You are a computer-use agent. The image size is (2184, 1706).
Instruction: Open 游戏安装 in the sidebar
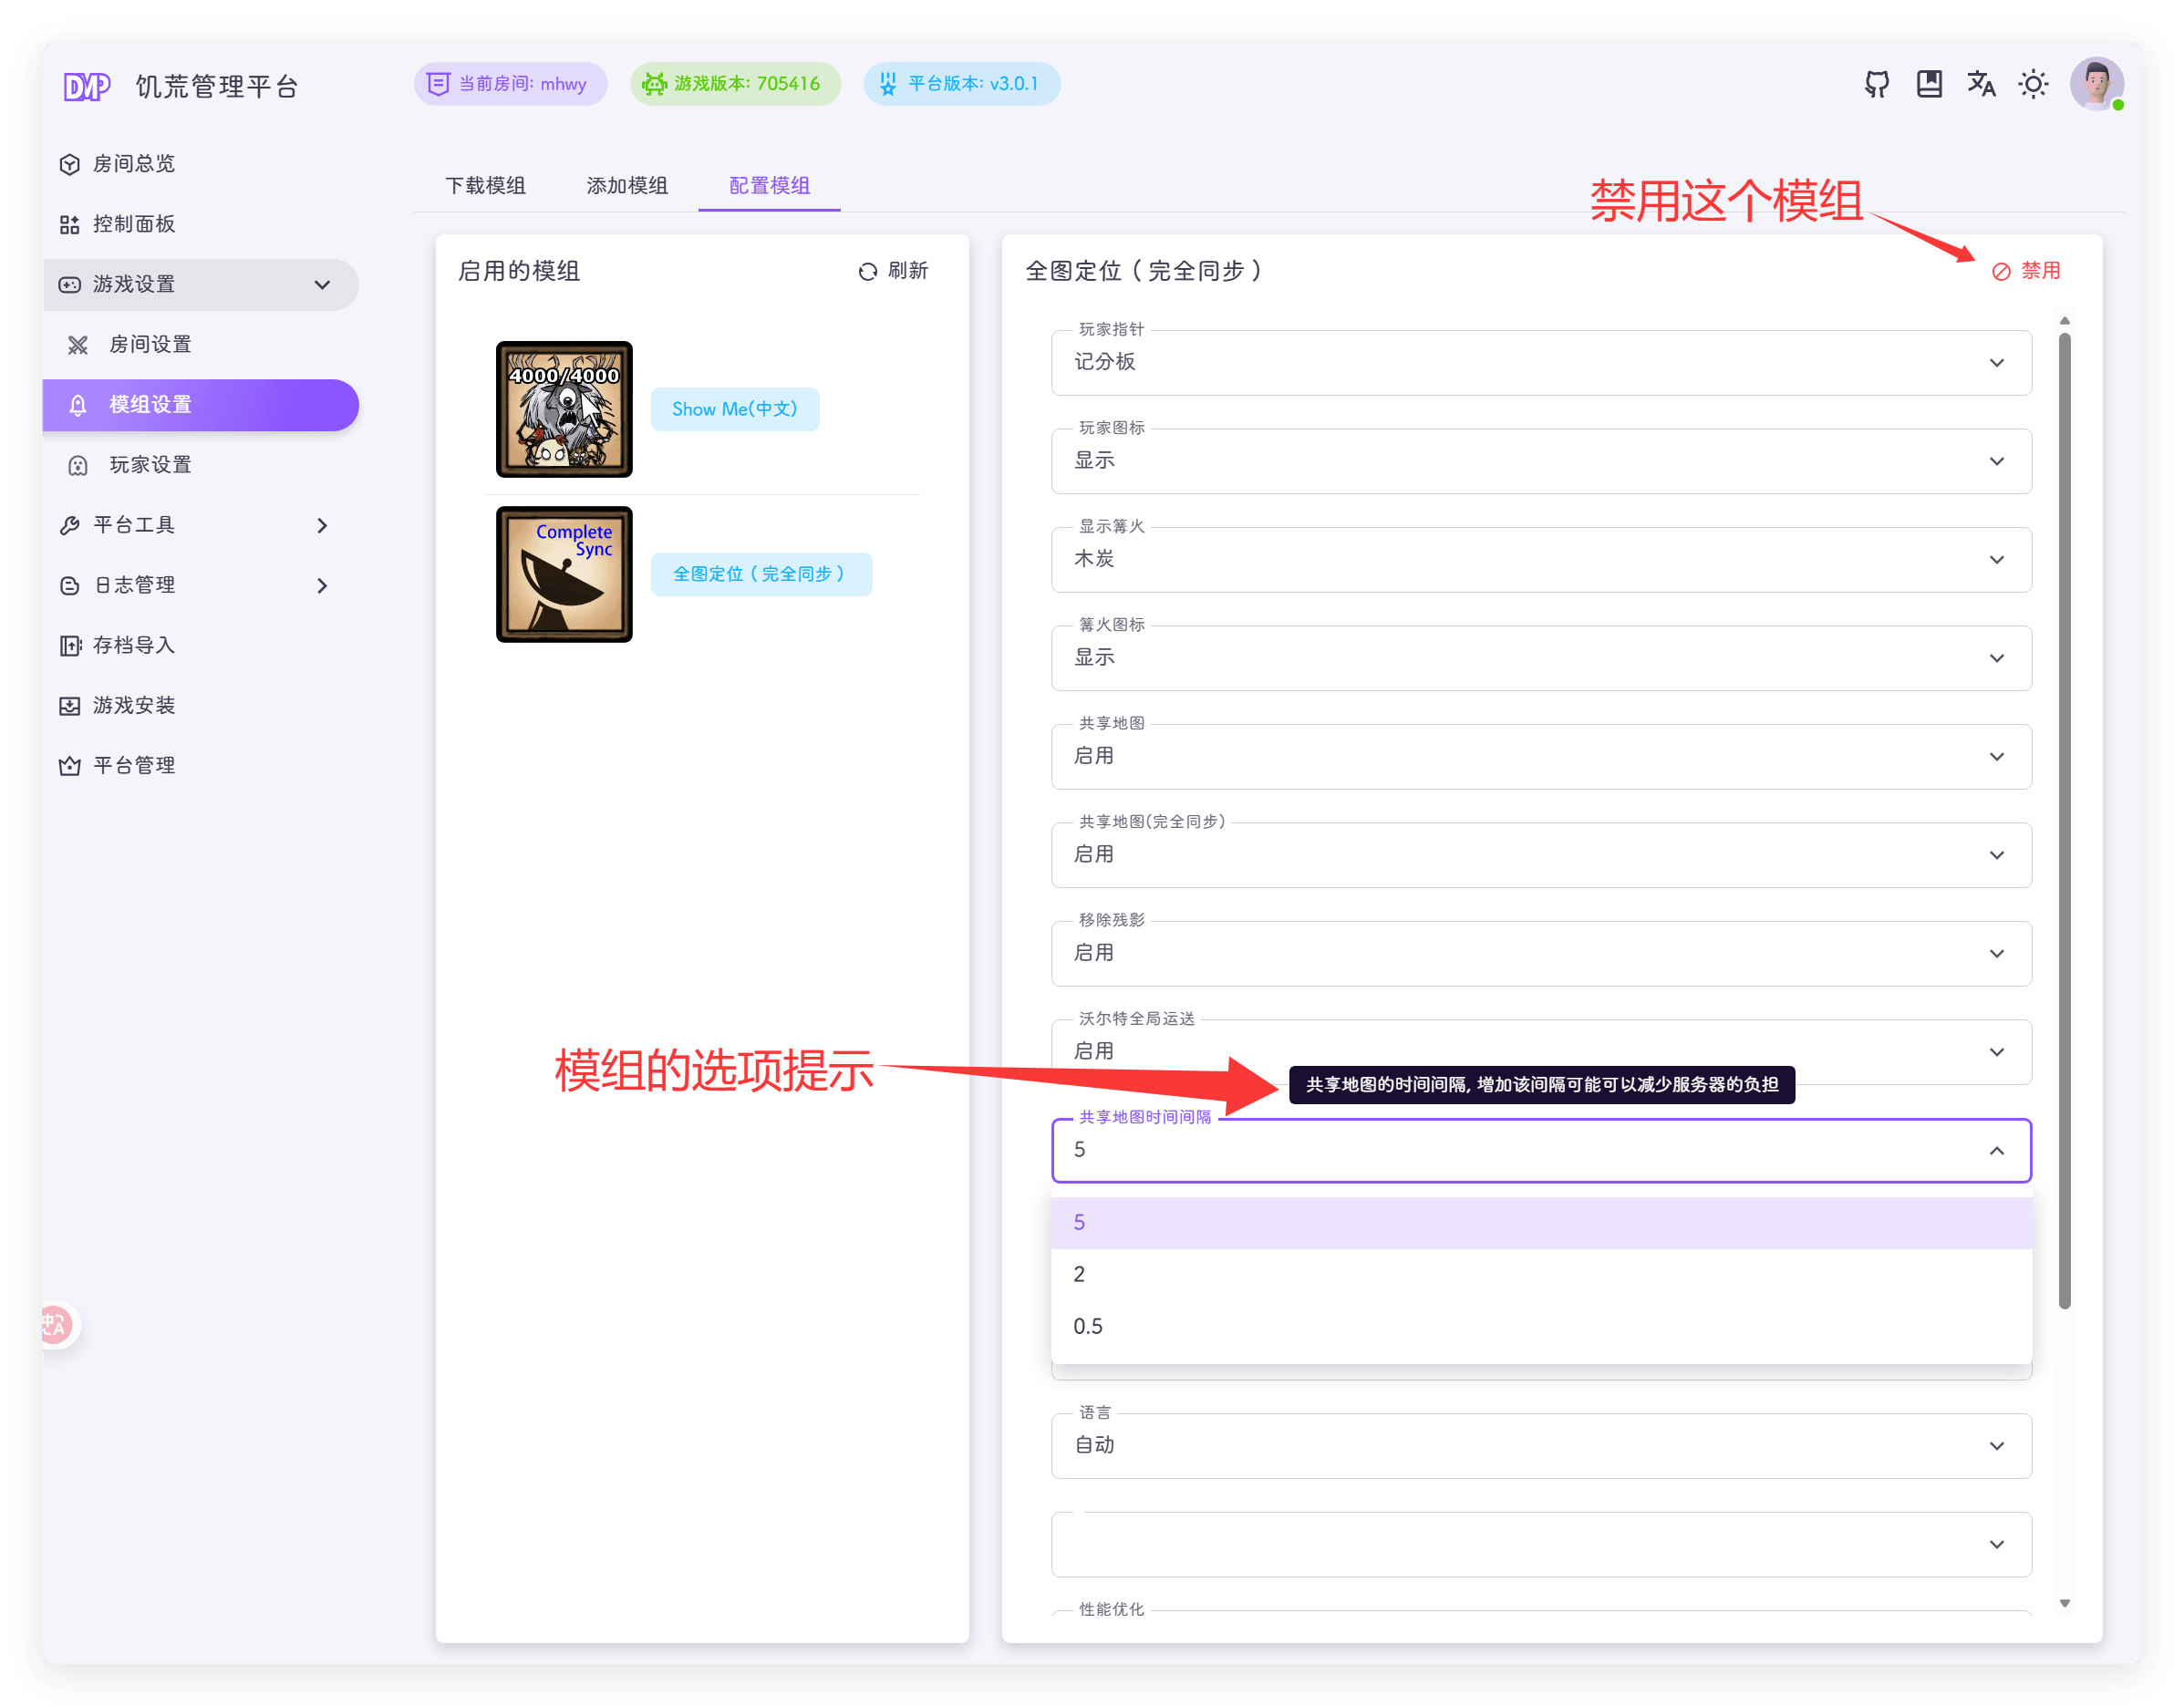(137, 705)
